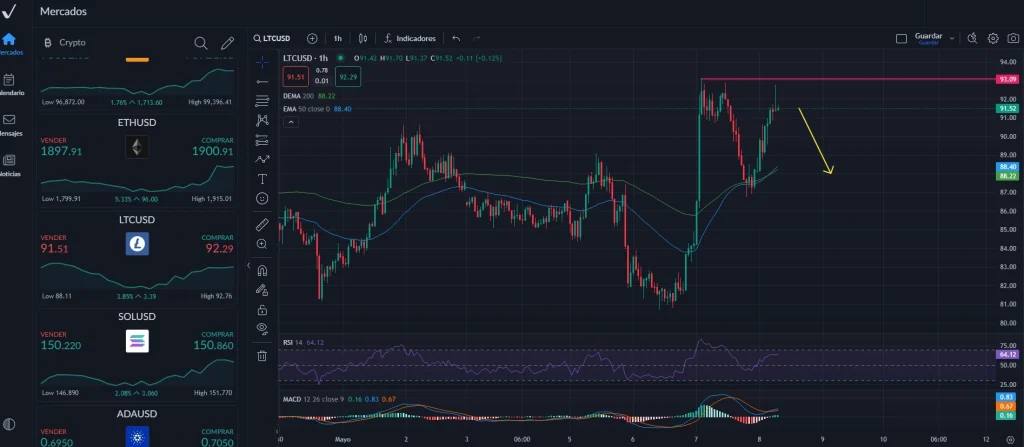Screen dimensions: 1024x447
Task: Open the emoji icons tool
Action: (x=262, y=198)
